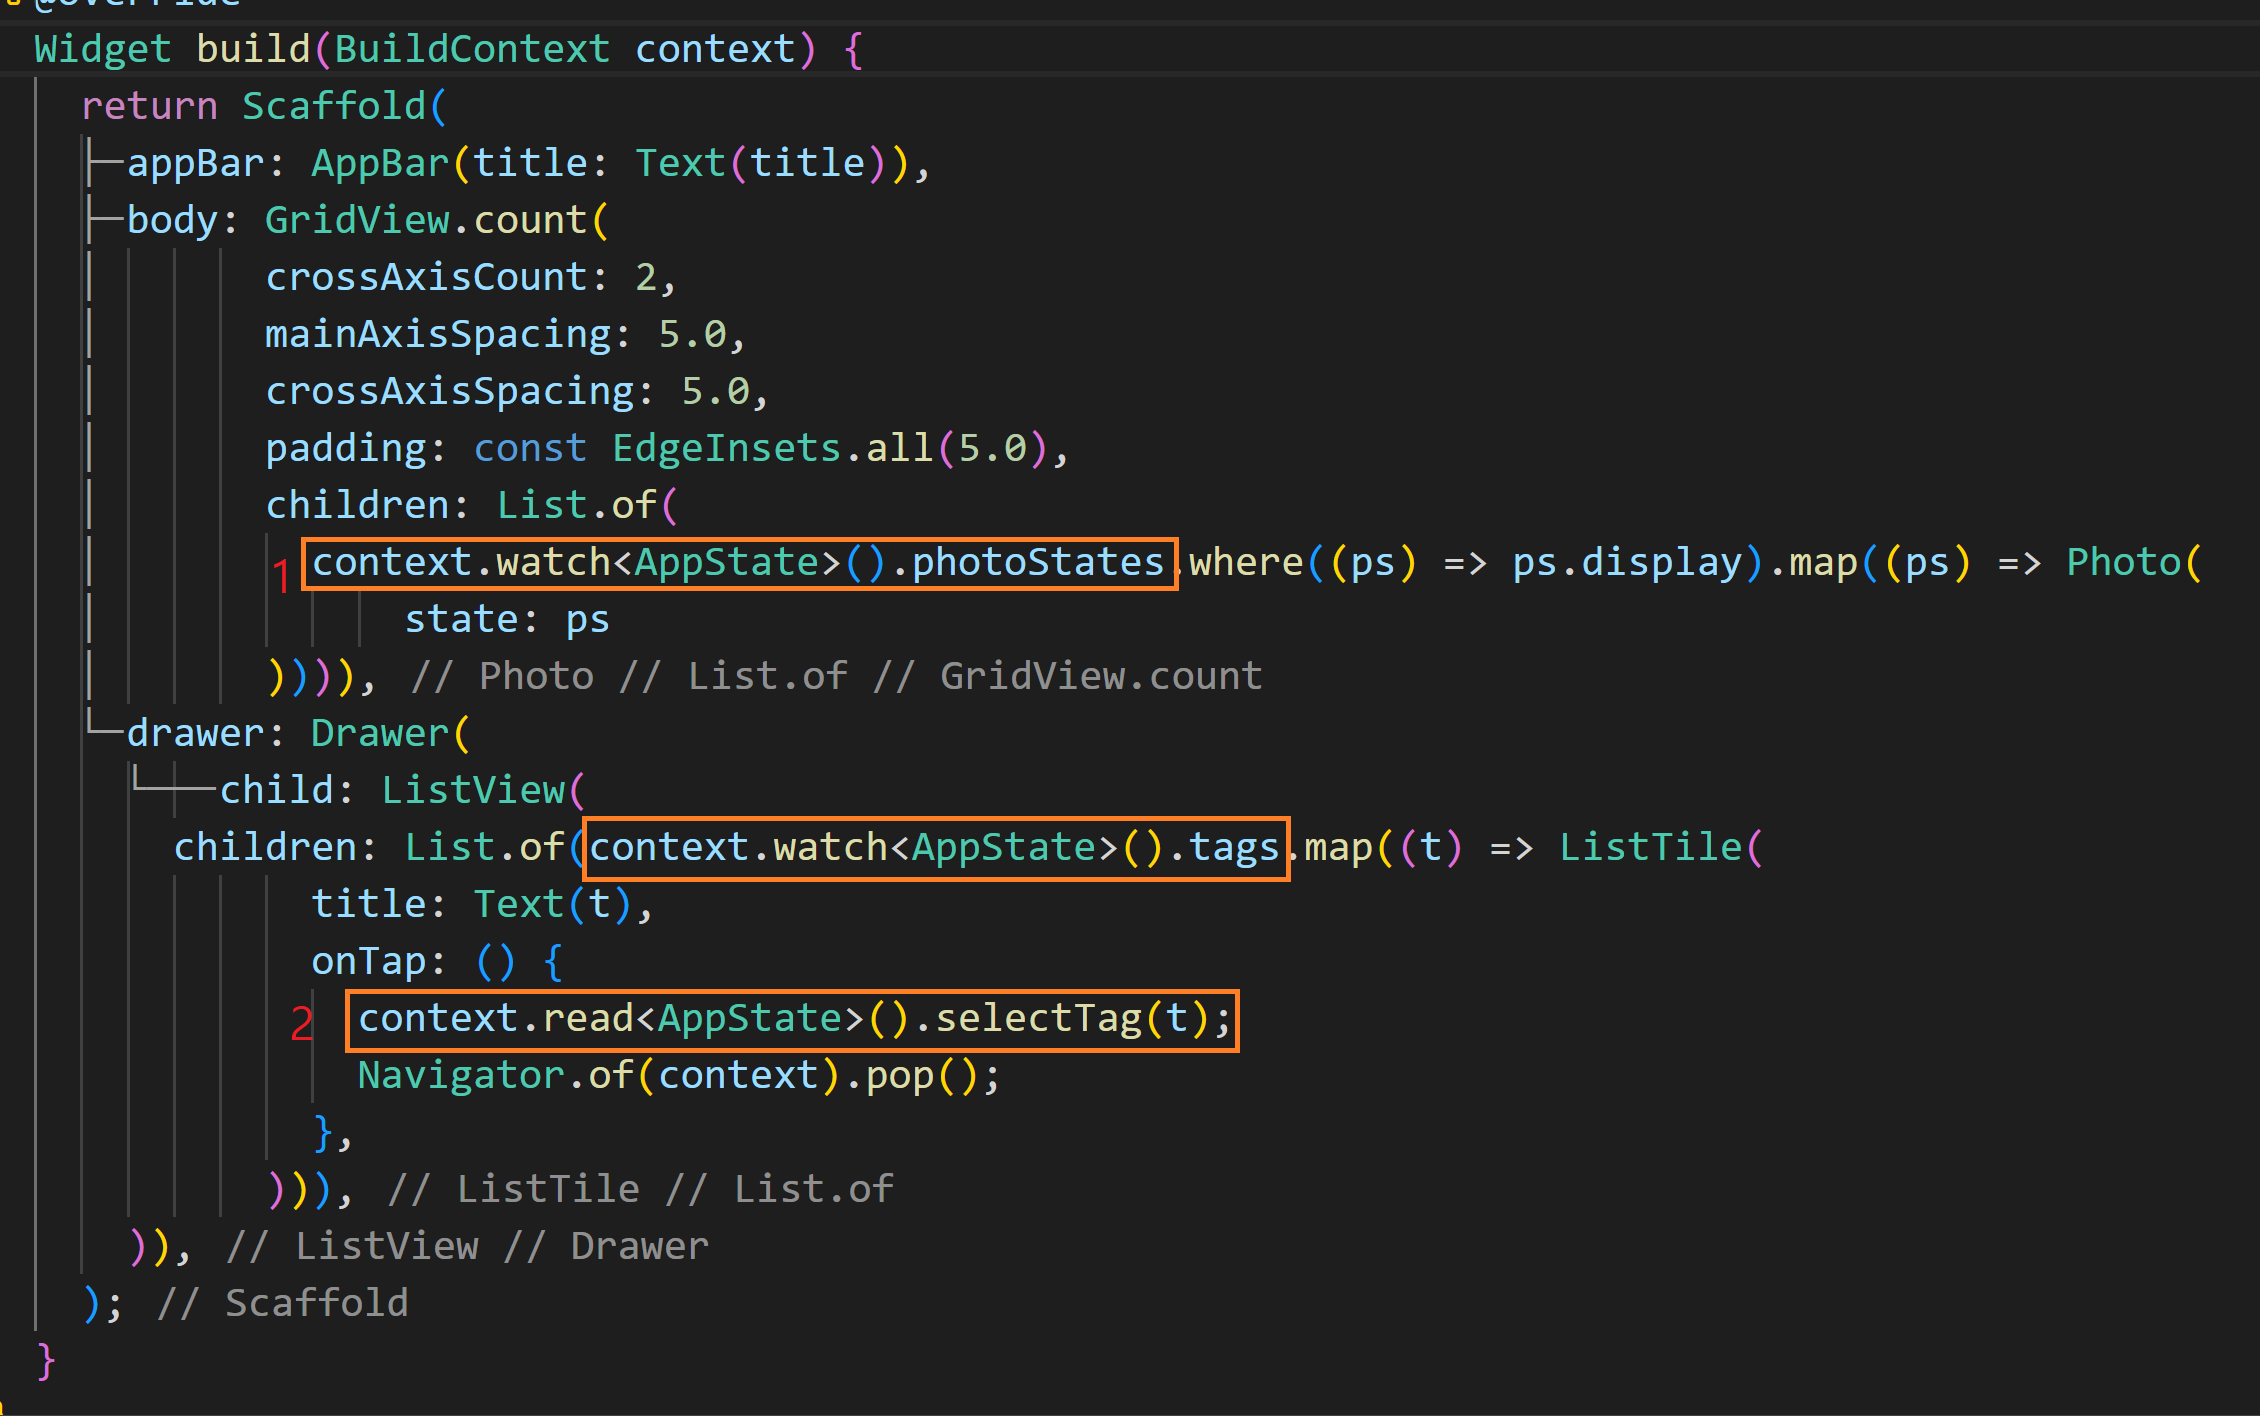2260x1416 pixels.
Task: Click the crossAxisCount parameter name
Action: [x=426, y=277]
